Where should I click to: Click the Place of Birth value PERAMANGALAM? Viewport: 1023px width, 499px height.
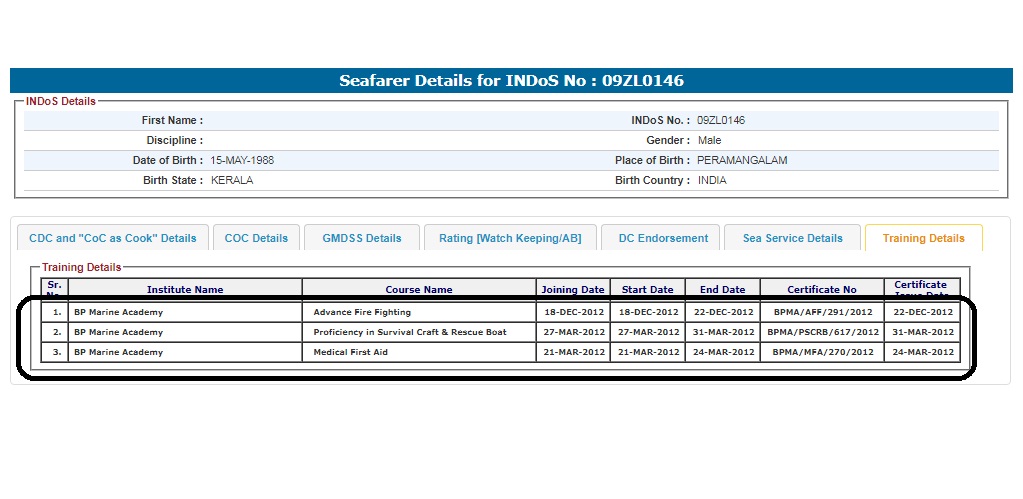tap(742, 160)
